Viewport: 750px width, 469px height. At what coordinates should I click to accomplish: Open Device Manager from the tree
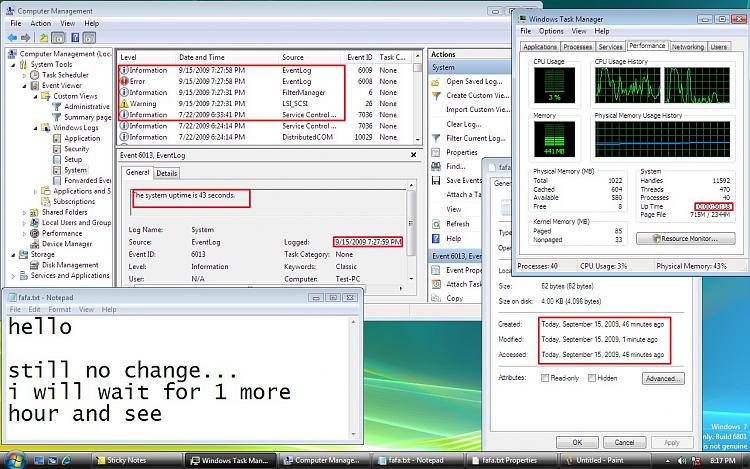pyautogui.click(x=66, y=244)
